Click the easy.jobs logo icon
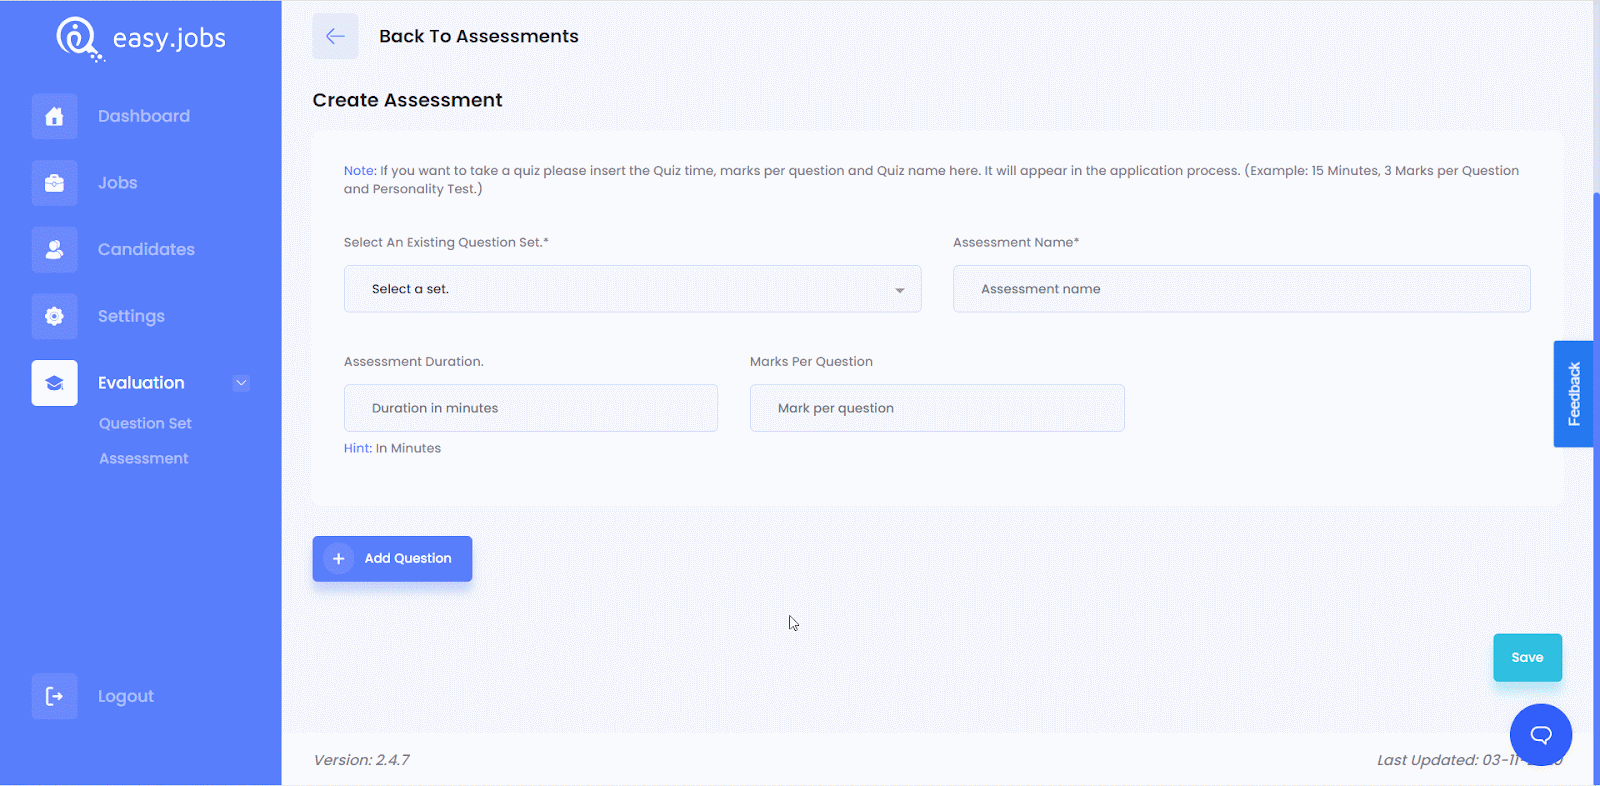1600x786 pixels. click(x=78, y=39)
